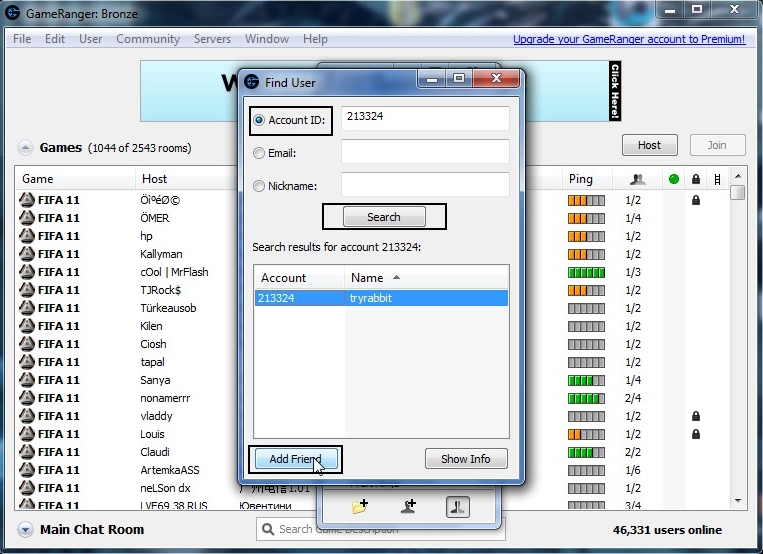The width and height of the screenshot is (763, 554).
Task: Click the ping bar in cOol | MrFlash row
Action: (586, 272)
